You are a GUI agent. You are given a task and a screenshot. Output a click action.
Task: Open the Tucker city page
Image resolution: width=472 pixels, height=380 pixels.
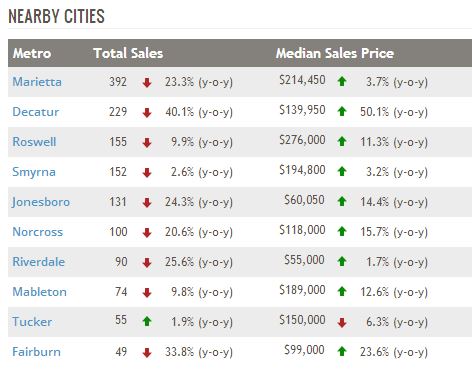(32, 322)
